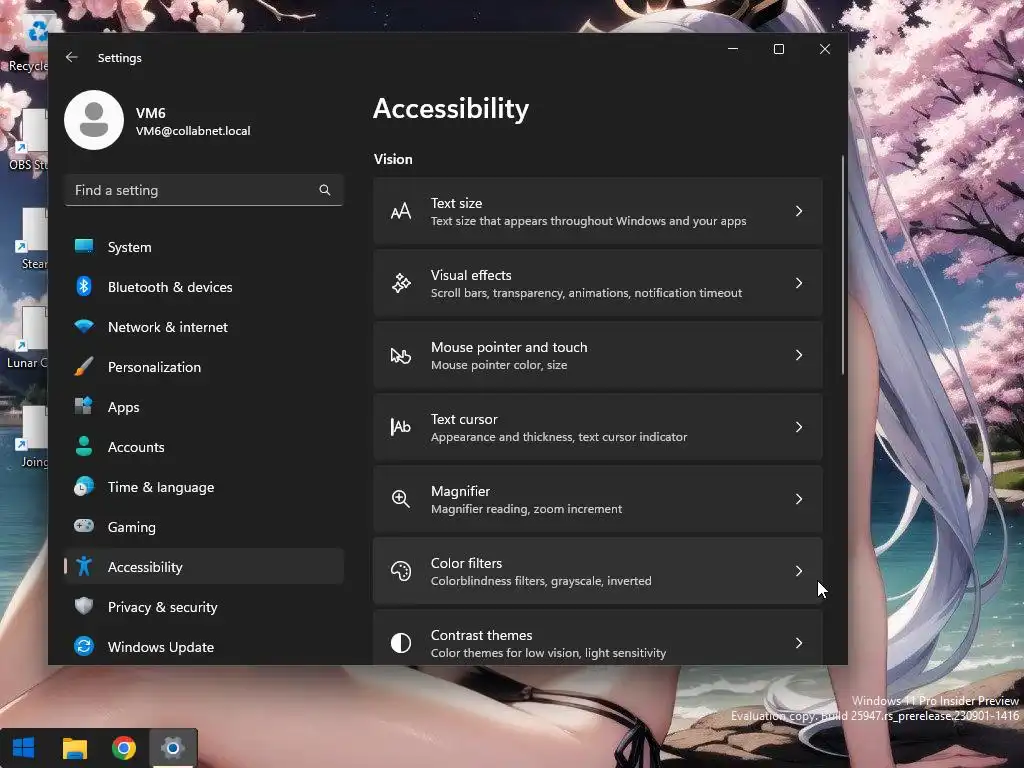Select Privacy & security in the sidebar
The width and height of the screenshot is (1024, 768).
pos(204,607)
